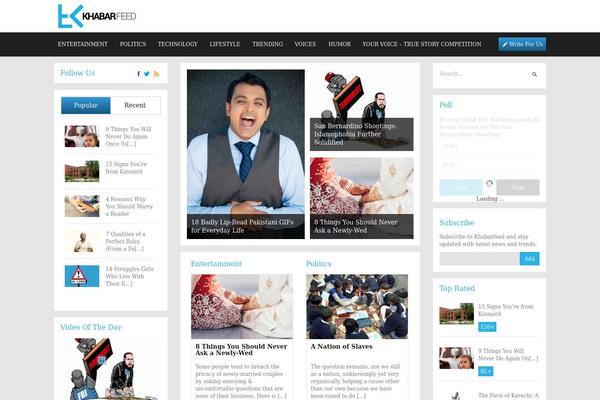
Task: Open The Parsi of Karachi link
Action: pyautogui.click(x=508, y=396)
